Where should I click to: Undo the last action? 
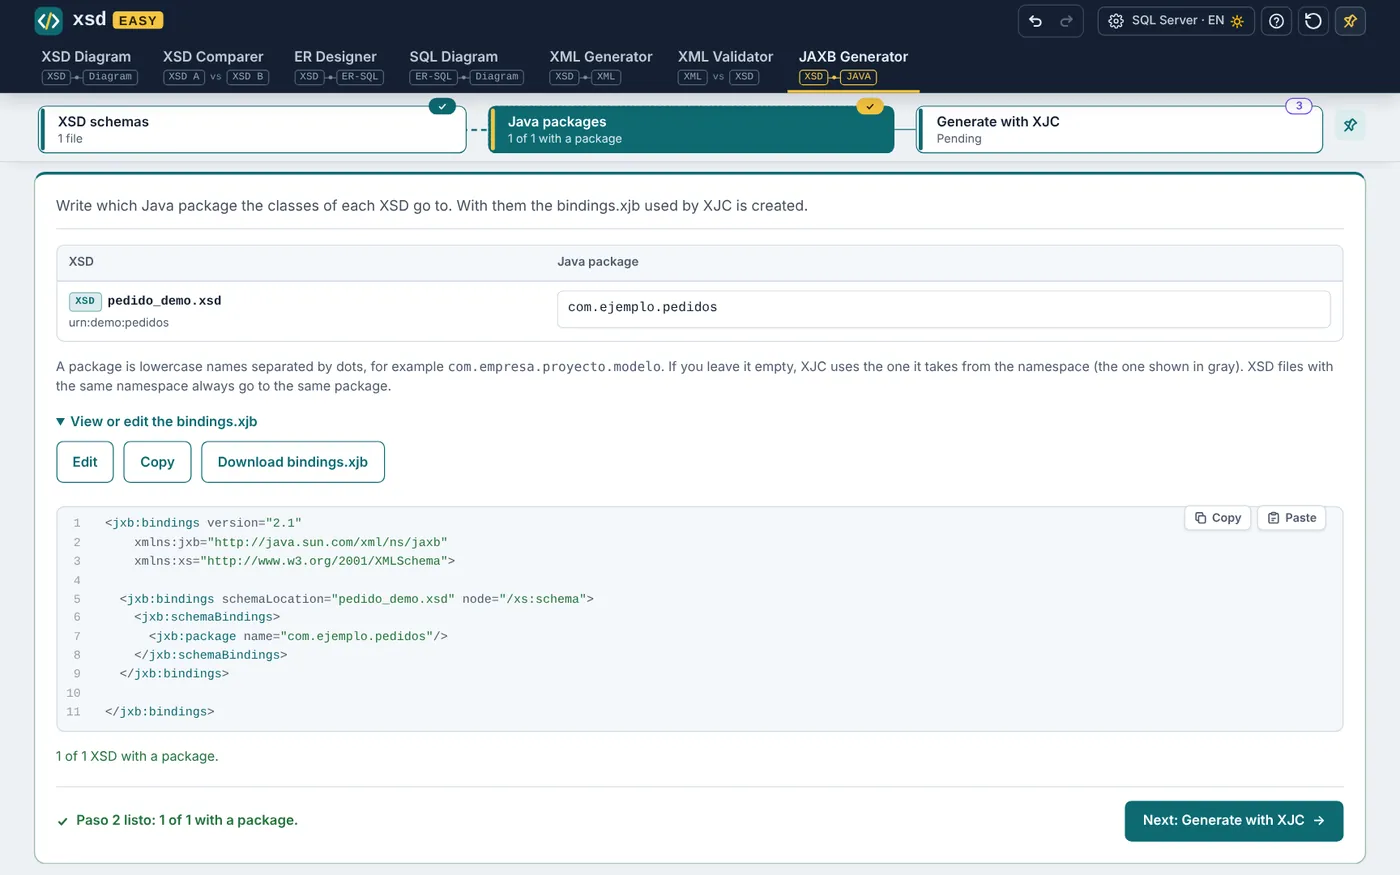(1036, 21)
